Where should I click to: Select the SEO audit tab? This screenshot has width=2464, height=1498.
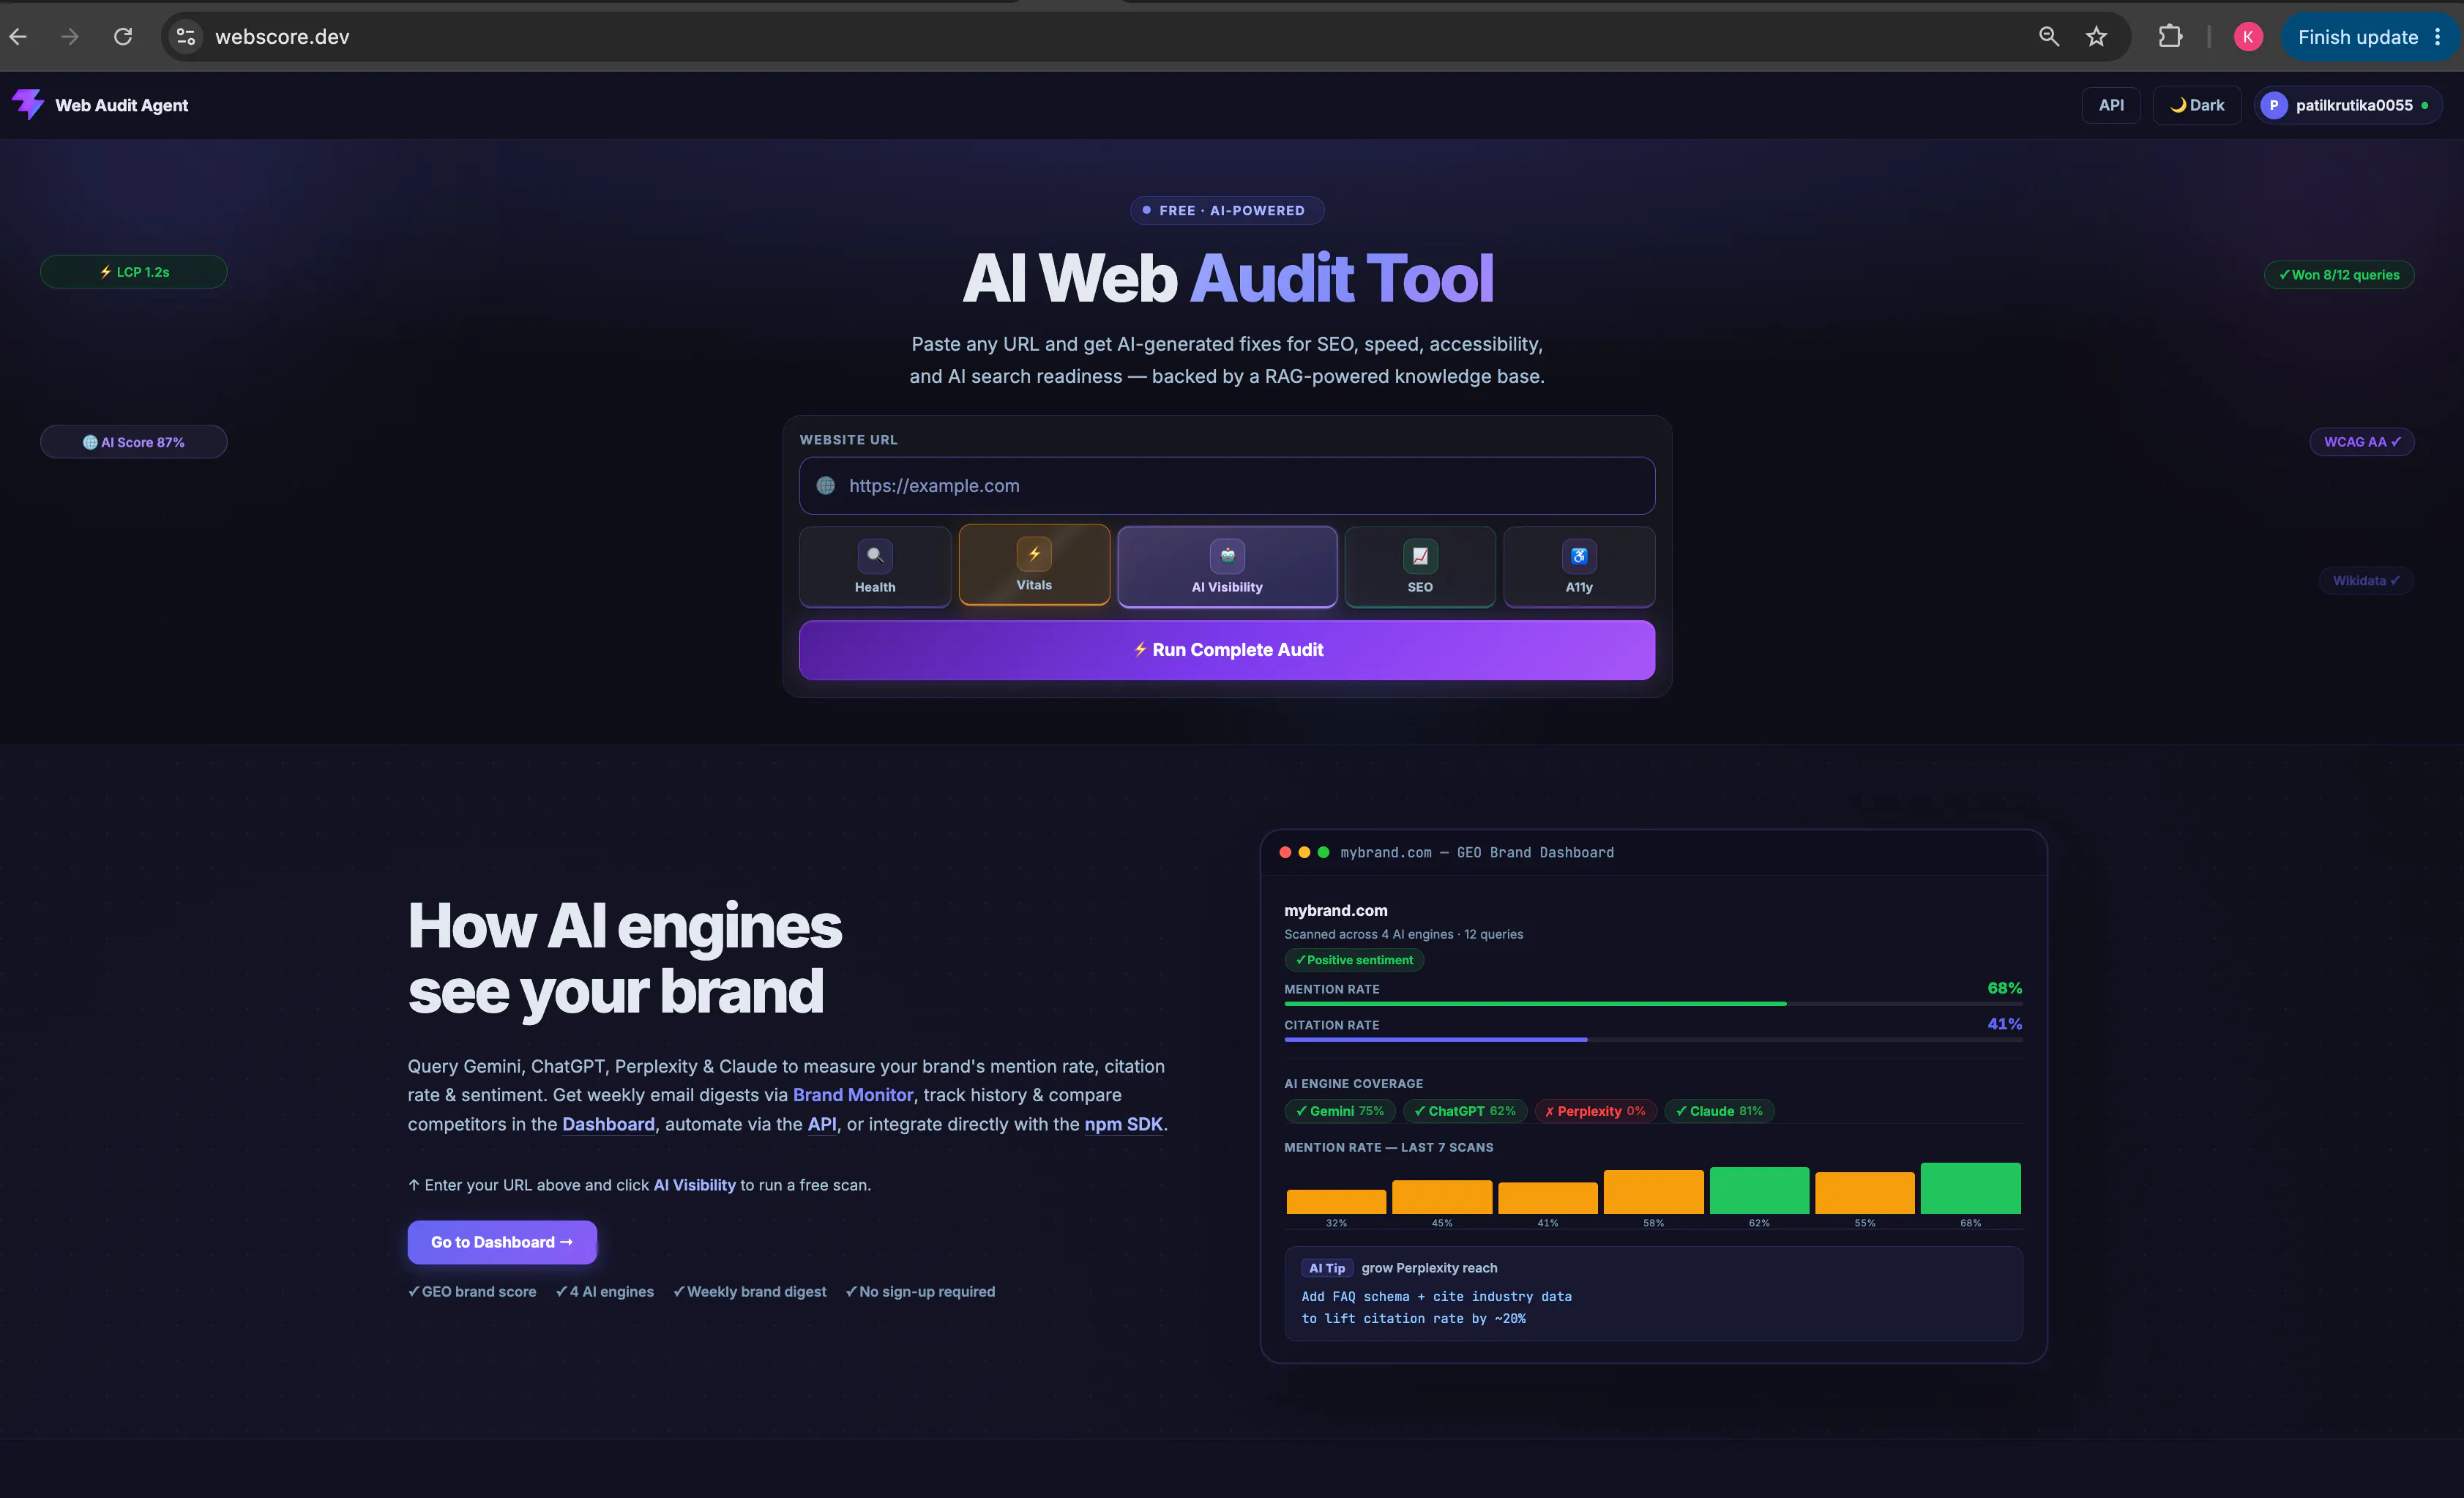click(x=1420, y=567)
